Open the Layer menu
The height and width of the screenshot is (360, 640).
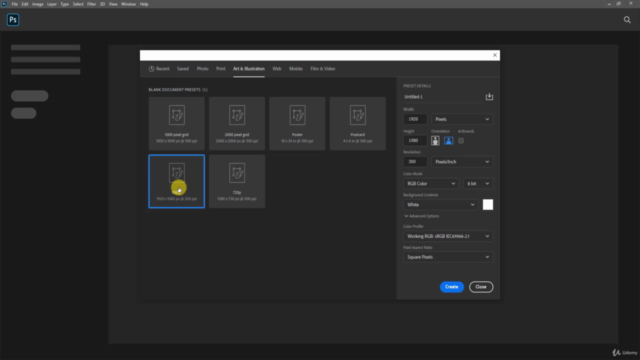[x=52, y=4]
